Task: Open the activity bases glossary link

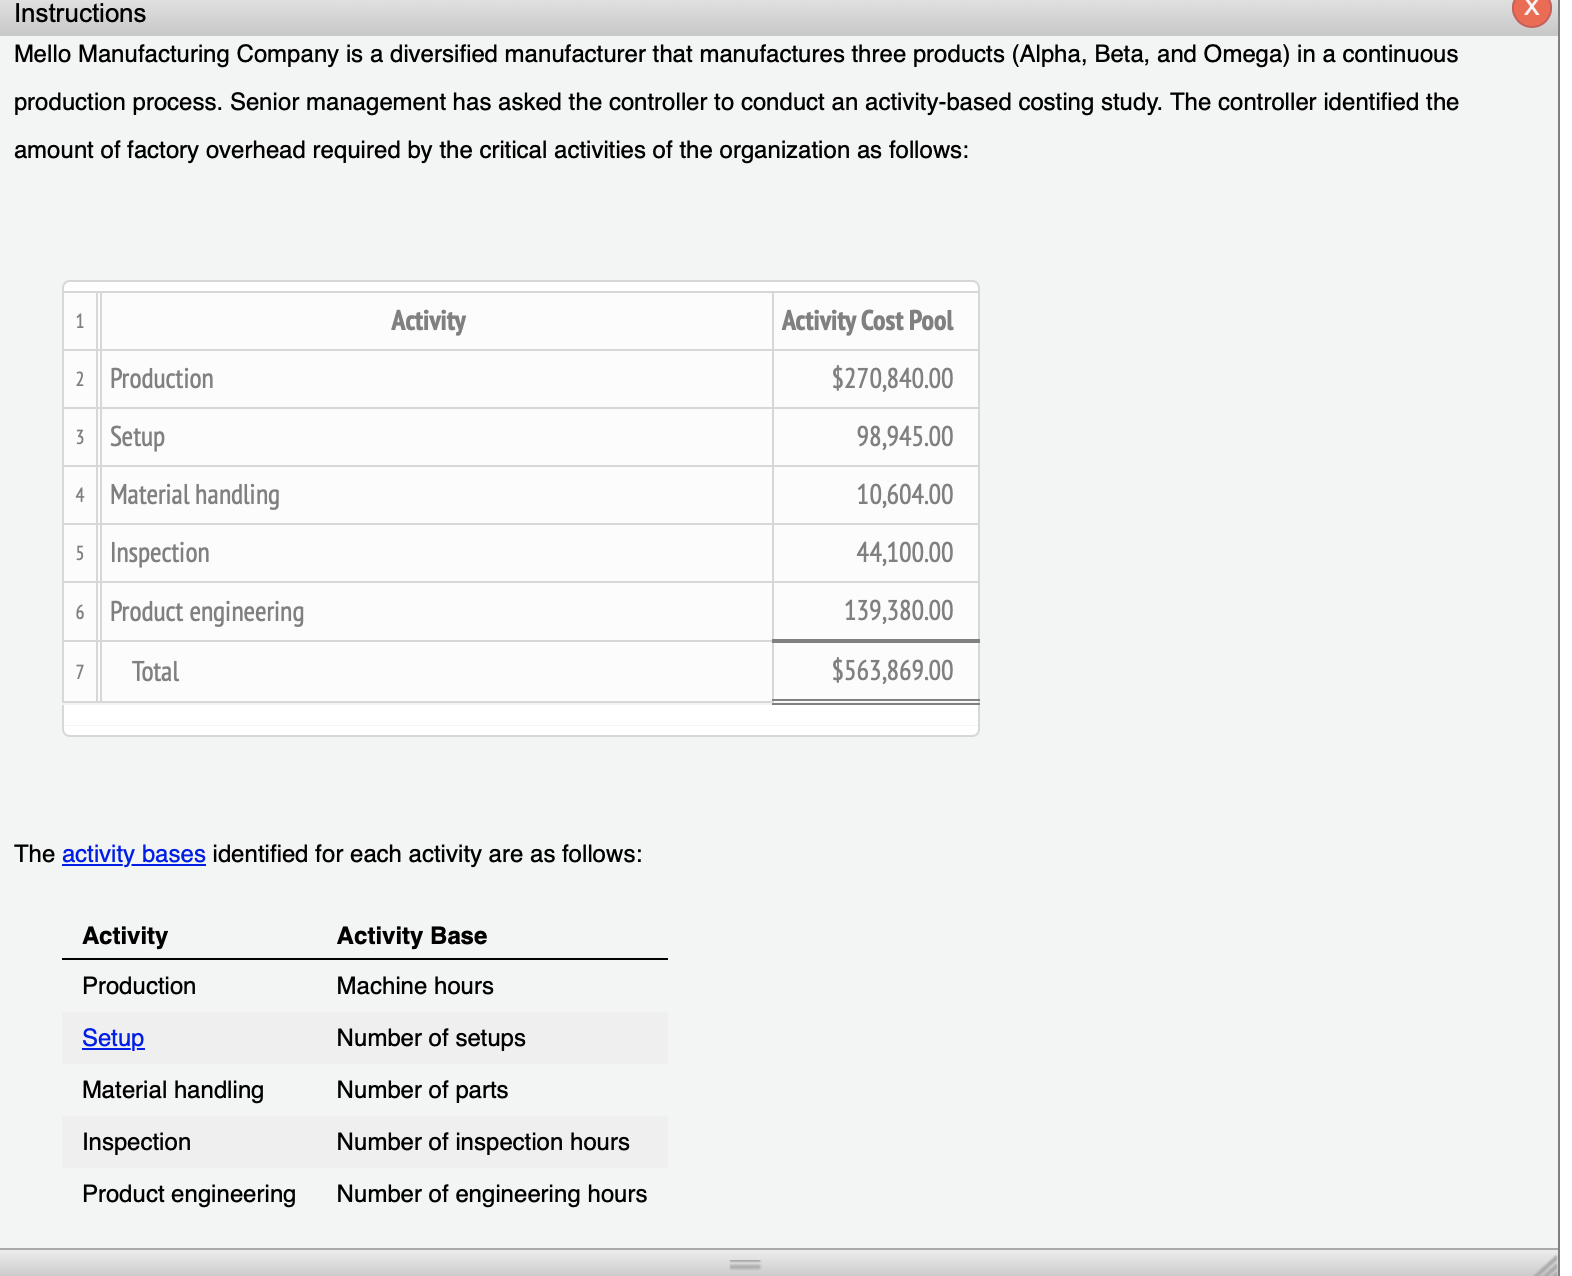Action: (x=134, y=854)
